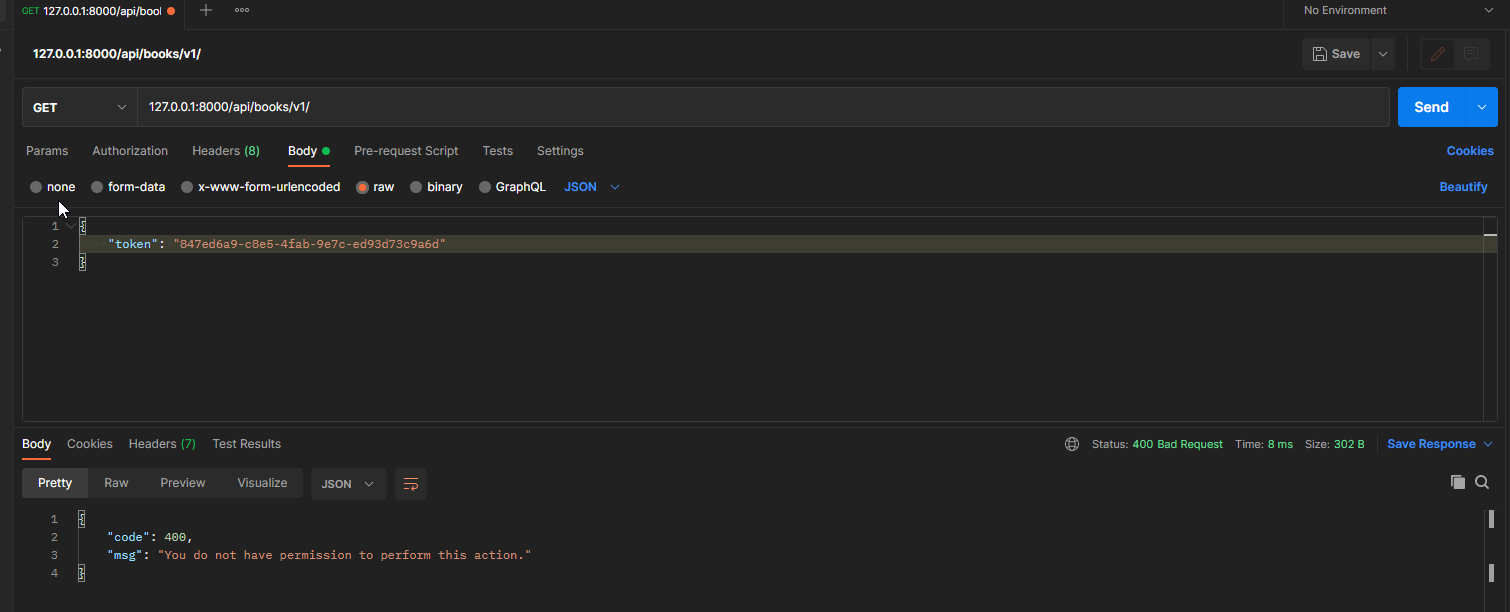Click the new tab plus icon
The height and width of the screenshot is (612, 1510).
[206, 10]
